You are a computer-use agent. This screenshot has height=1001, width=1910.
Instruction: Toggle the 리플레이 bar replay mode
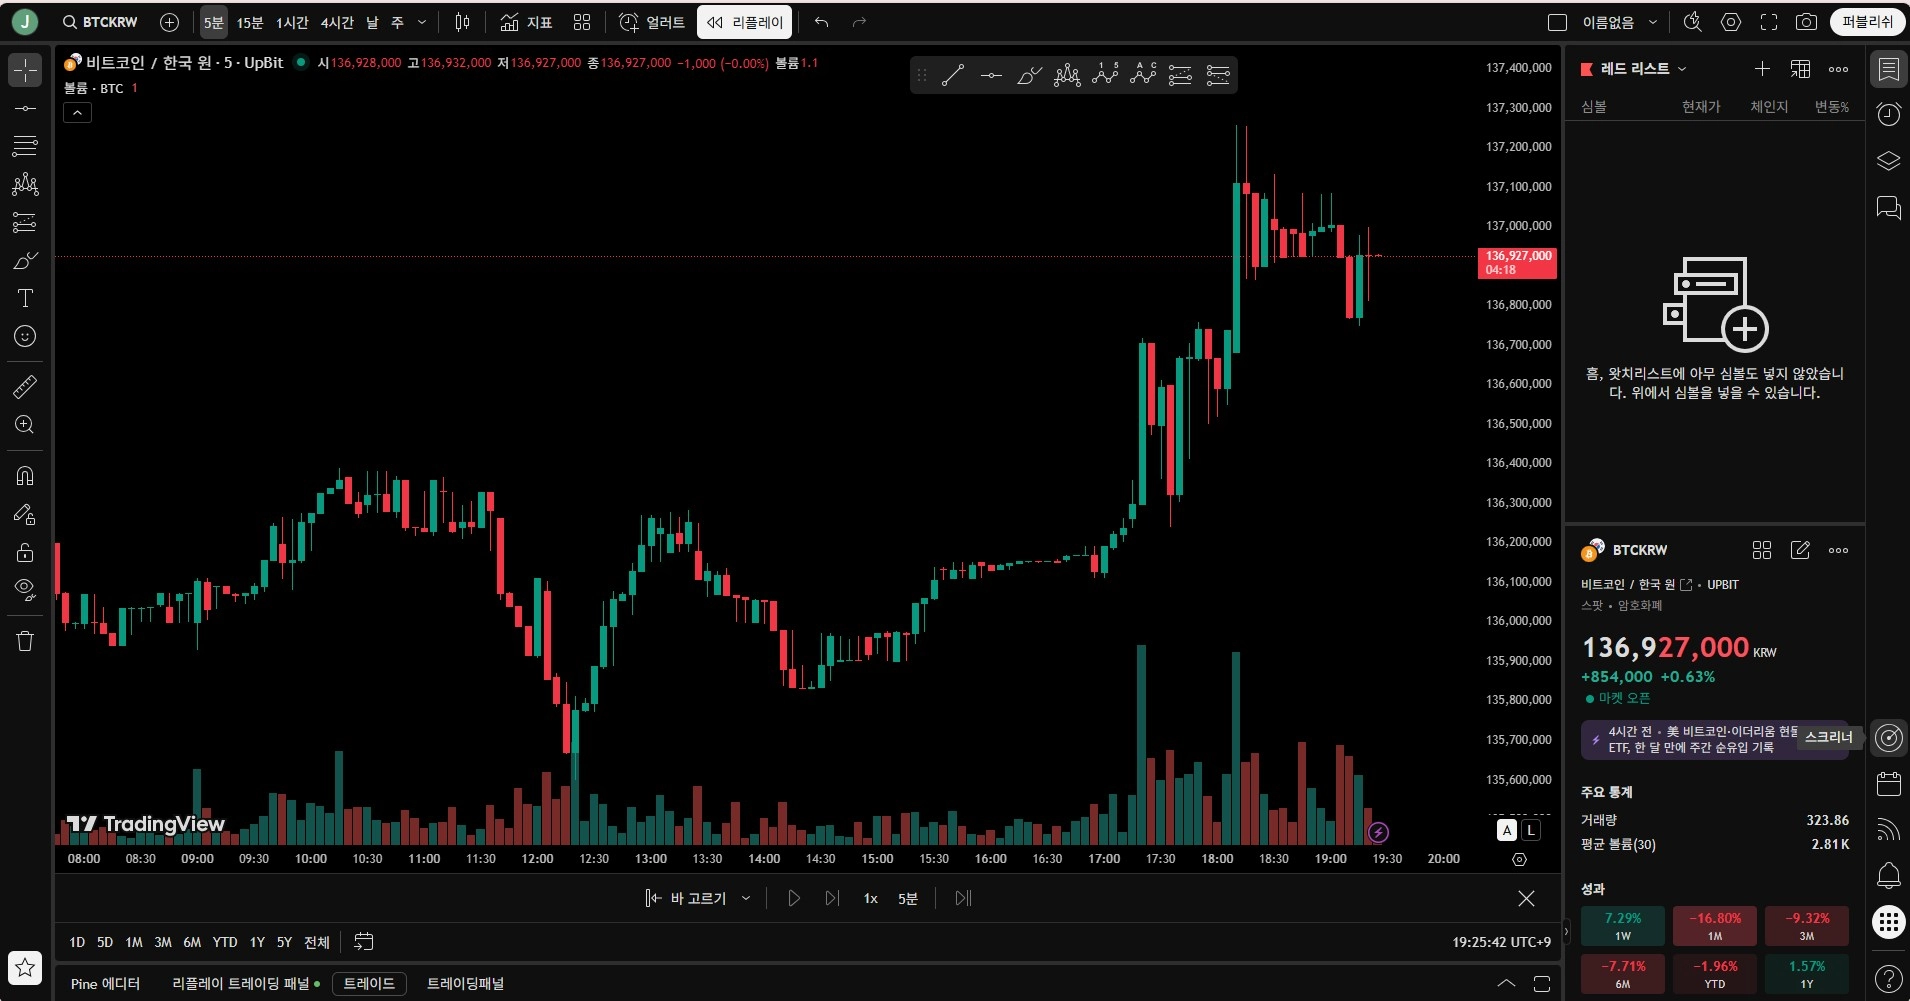pos(745,22)
